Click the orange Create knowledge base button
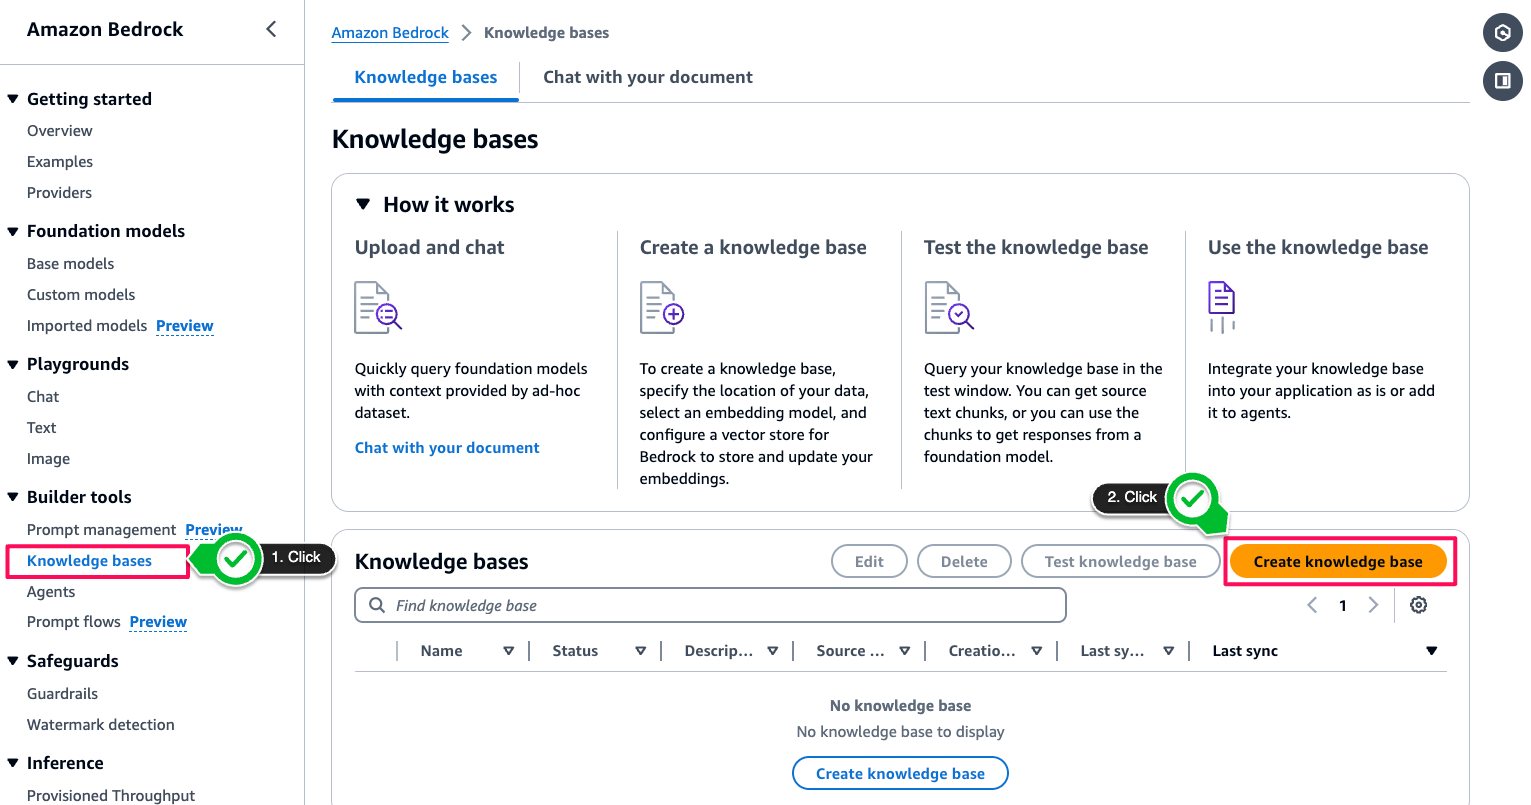The image size is (1531, 805). tap(1338, 562)
